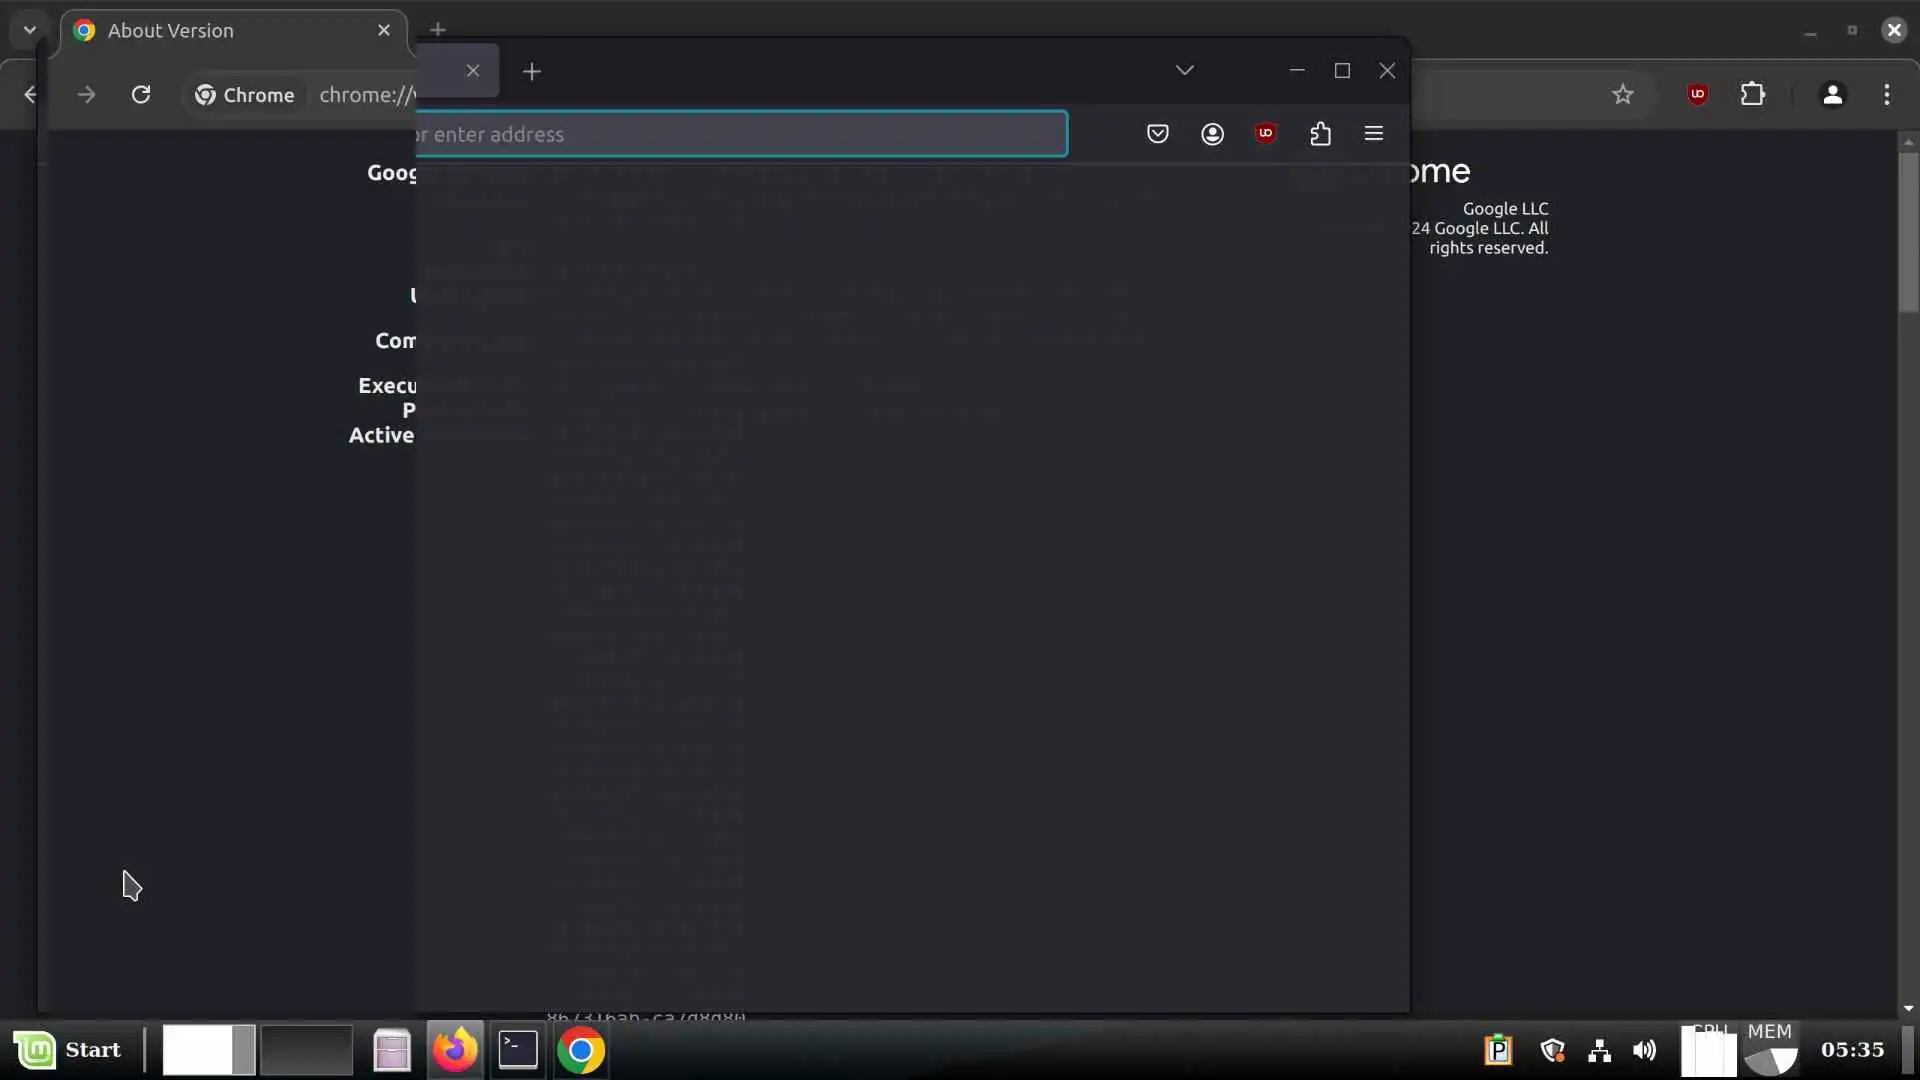Open the Chrome profile avatar
Image resolution: width=1920 pixels, height=1080 pixels.
pos(1832,95)
